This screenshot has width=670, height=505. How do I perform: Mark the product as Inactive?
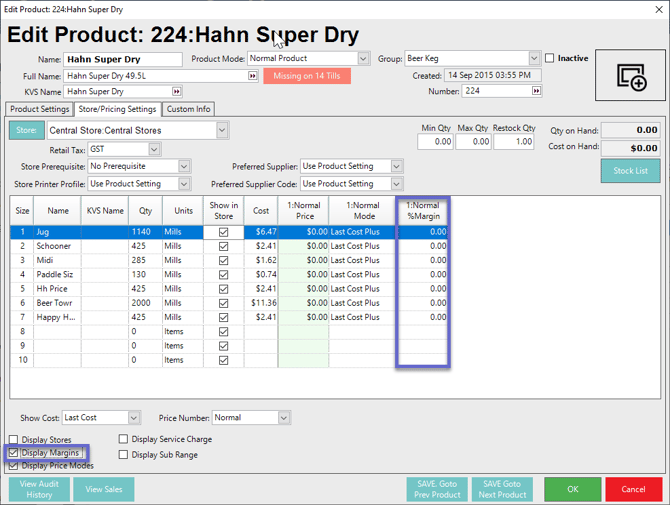pos(550,59)
